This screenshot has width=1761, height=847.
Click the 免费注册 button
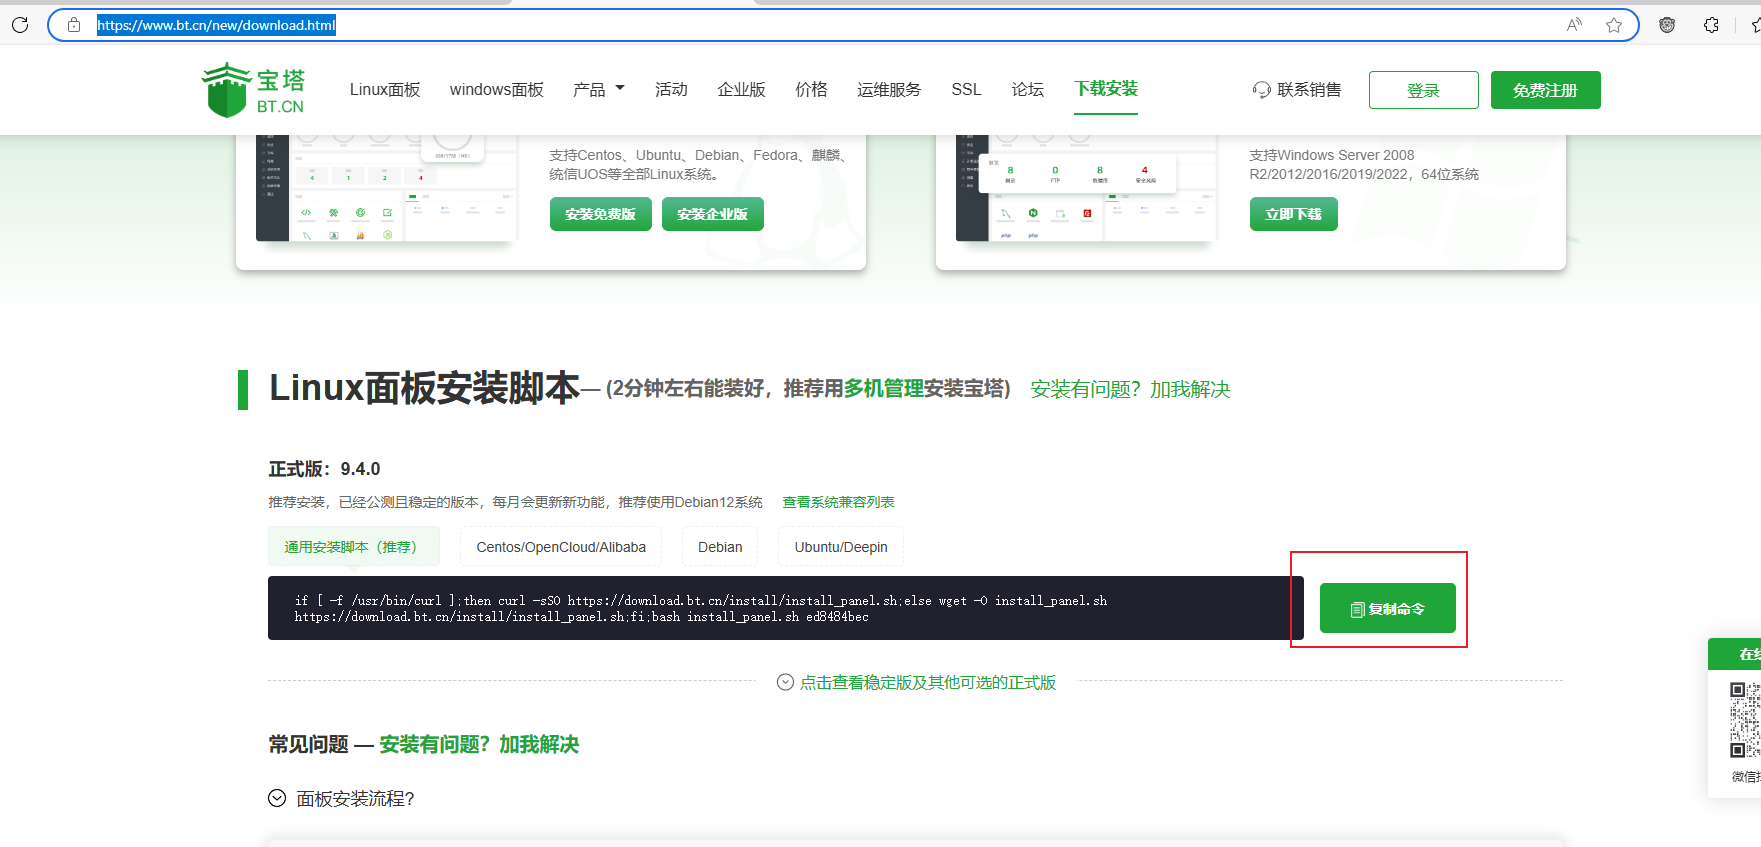tap(1545, 90)
